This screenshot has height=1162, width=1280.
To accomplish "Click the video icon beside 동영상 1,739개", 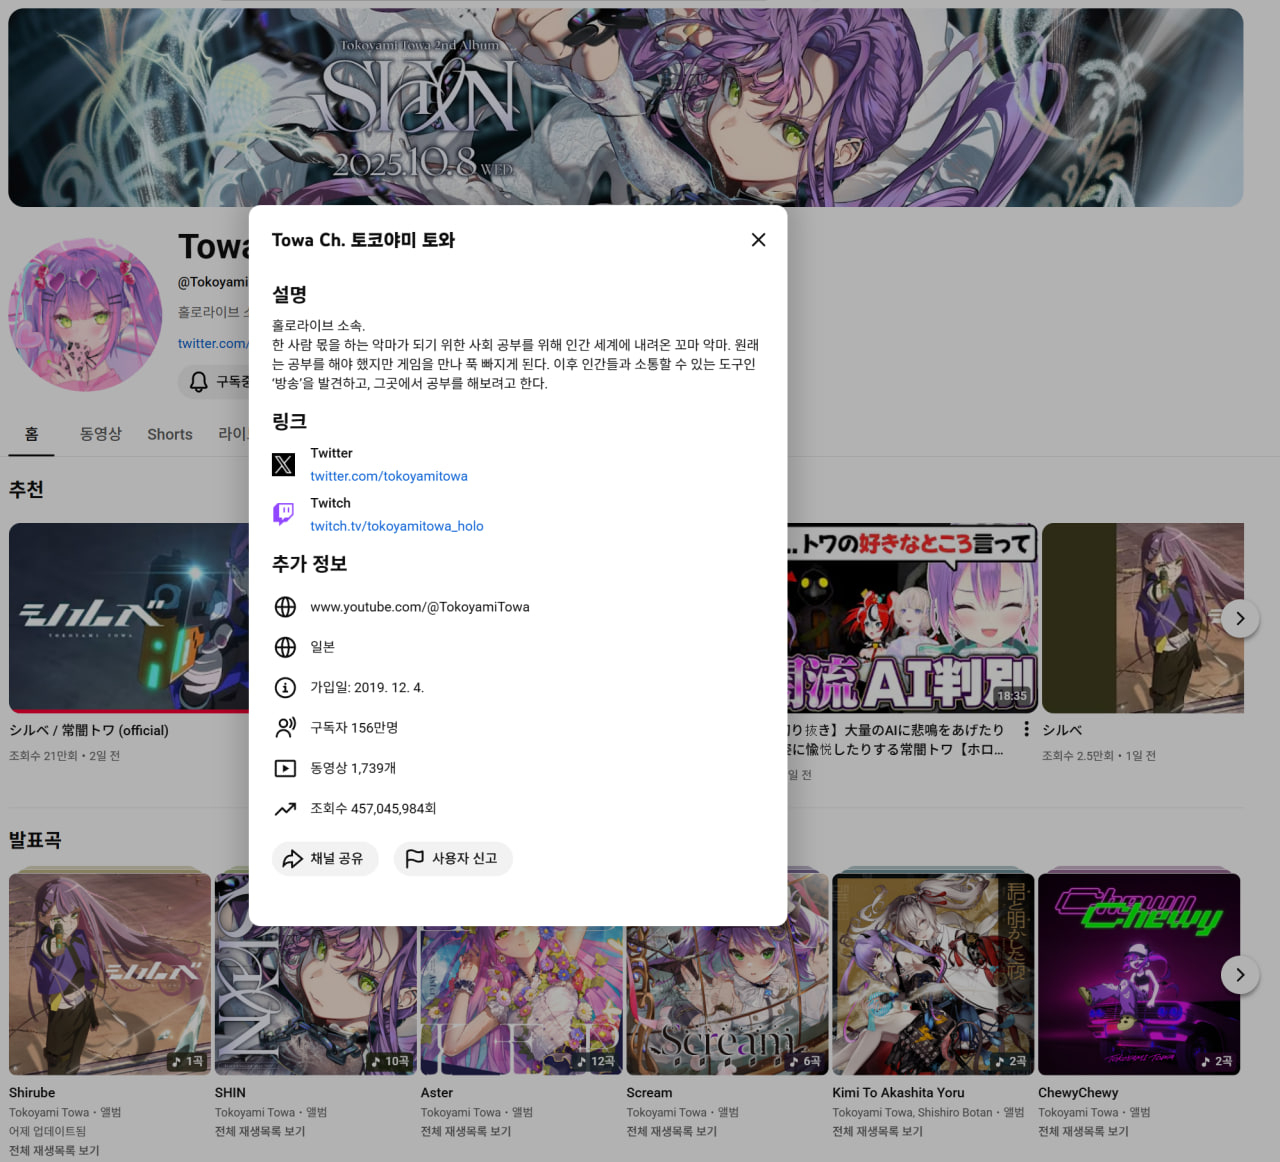I will click(x=285, y=768).
